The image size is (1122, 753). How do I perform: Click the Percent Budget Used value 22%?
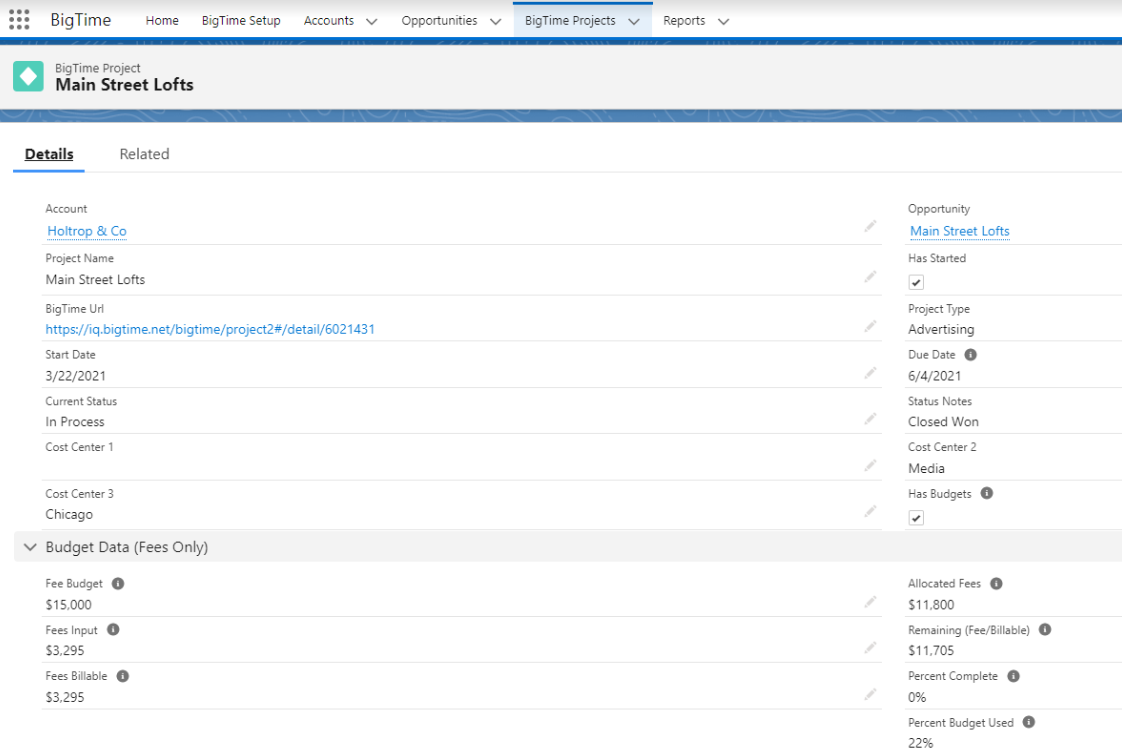[920, 743]
